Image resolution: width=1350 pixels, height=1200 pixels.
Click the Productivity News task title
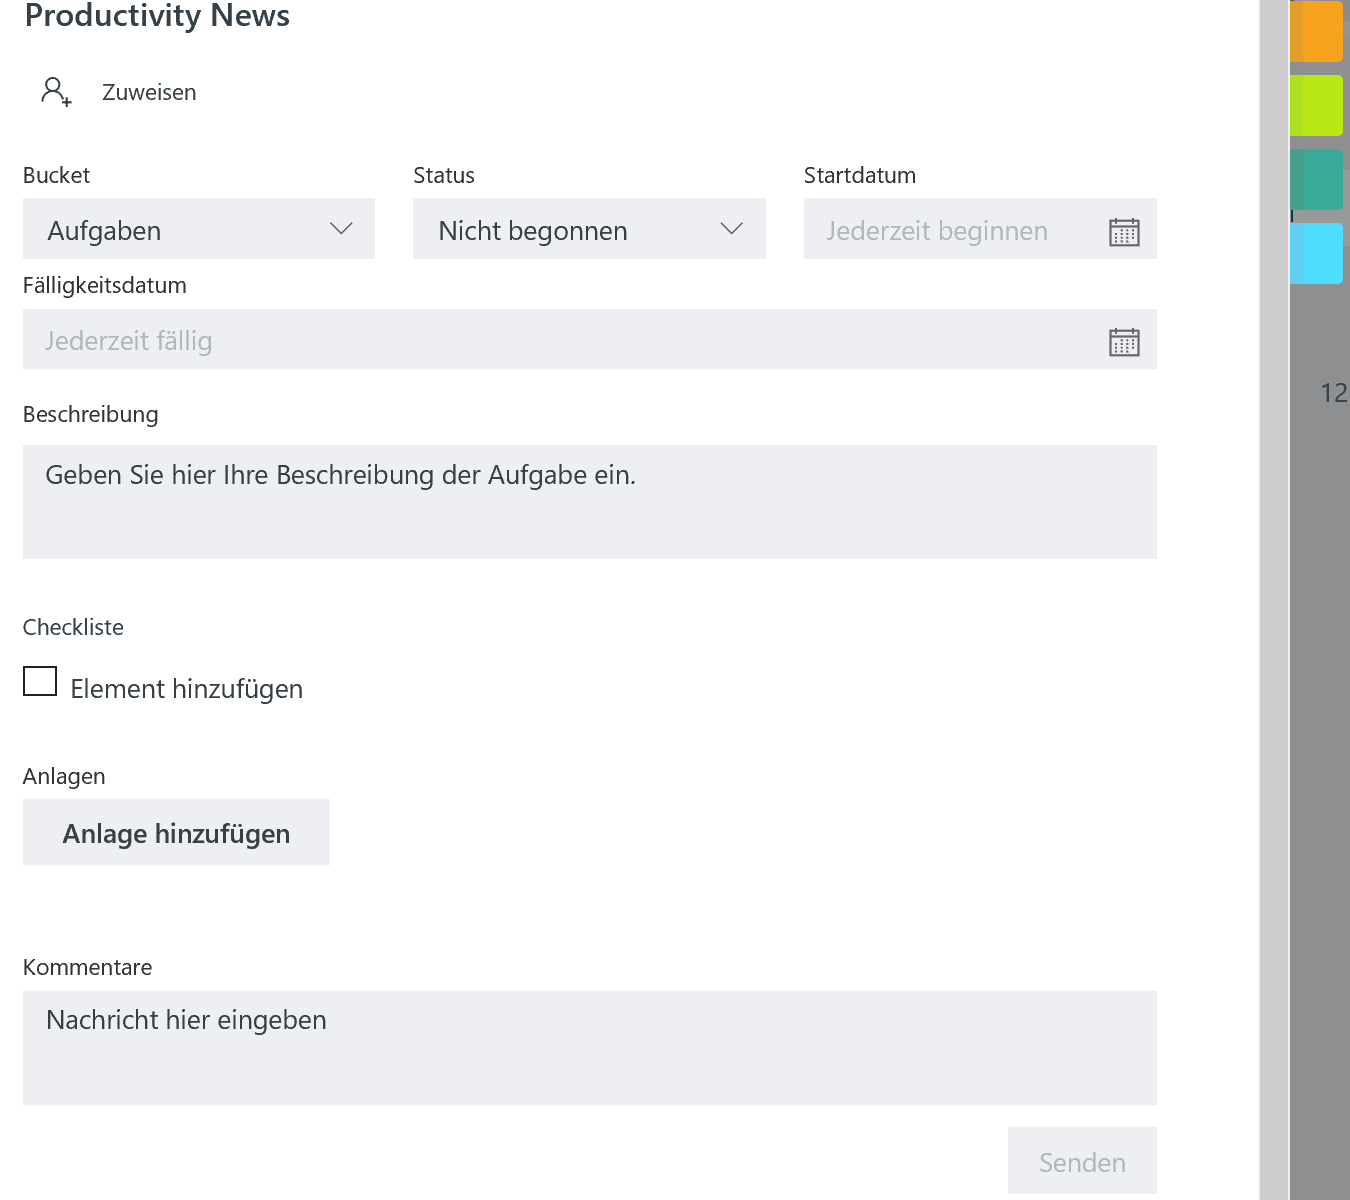click(157, 16)
